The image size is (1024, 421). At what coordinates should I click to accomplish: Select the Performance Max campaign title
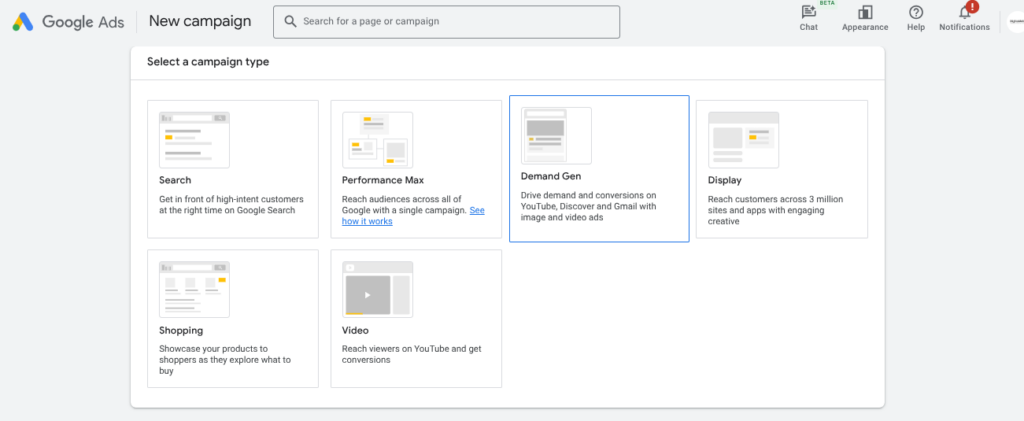point(383,180)
